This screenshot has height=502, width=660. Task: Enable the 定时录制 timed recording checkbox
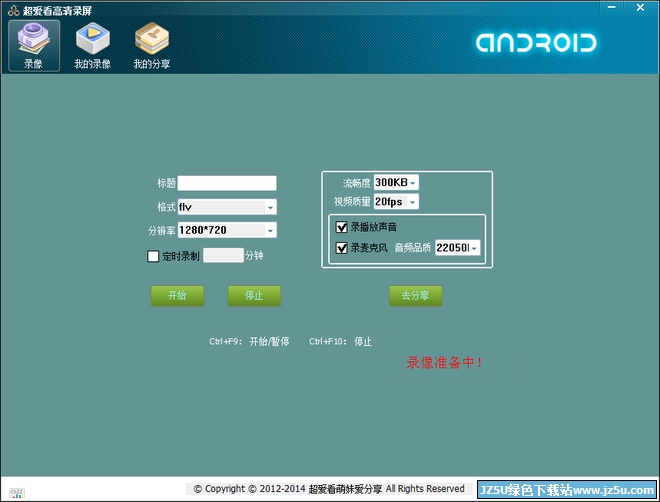(153, 256)
